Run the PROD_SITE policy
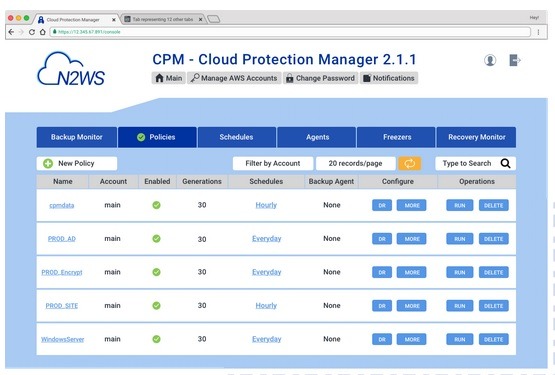 pyautogui.click(x=460, y=306)
